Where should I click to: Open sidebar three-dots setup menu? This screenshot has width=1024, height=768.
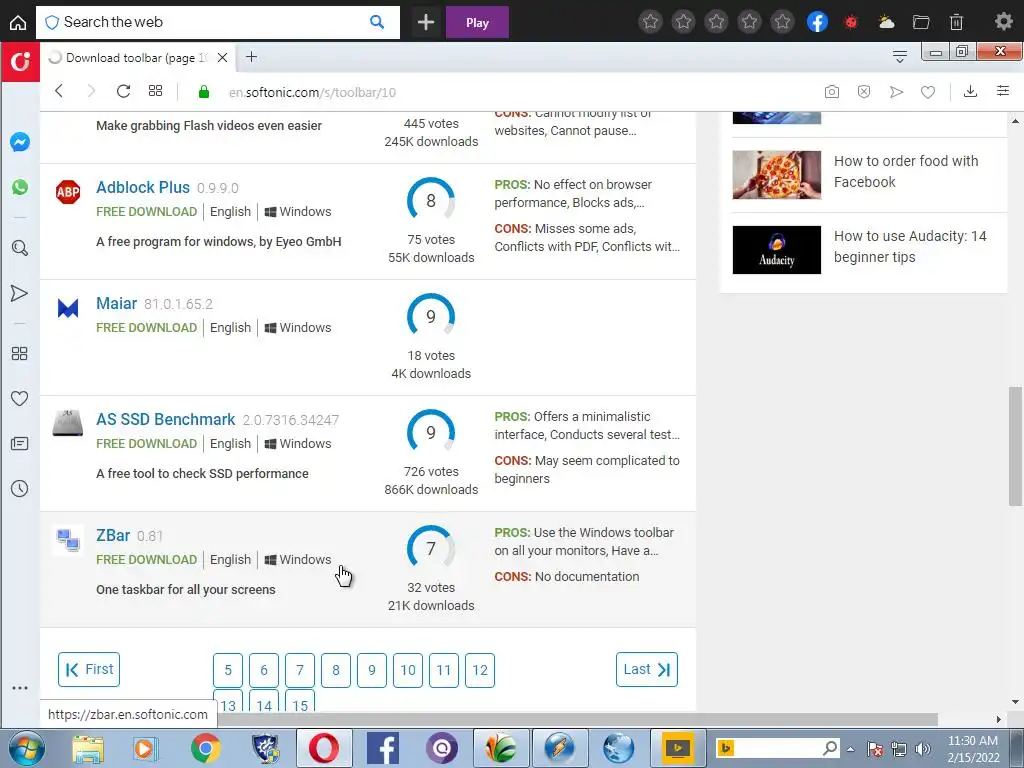pos(20,688)
